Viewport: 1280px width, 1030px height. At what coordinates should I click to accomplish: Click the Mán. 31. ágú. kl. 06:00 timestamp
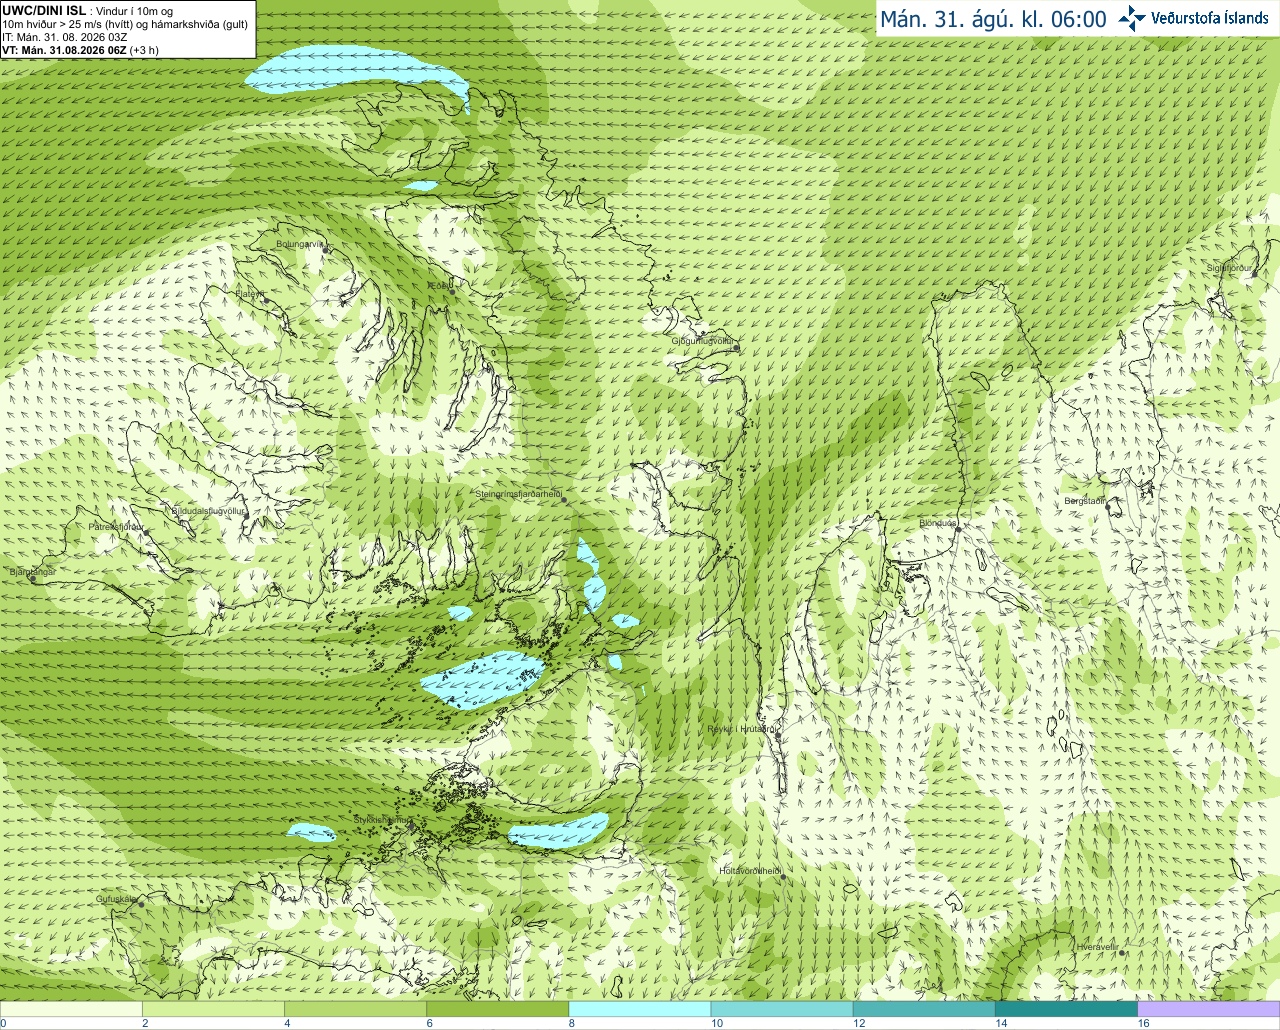click(993, 19)
